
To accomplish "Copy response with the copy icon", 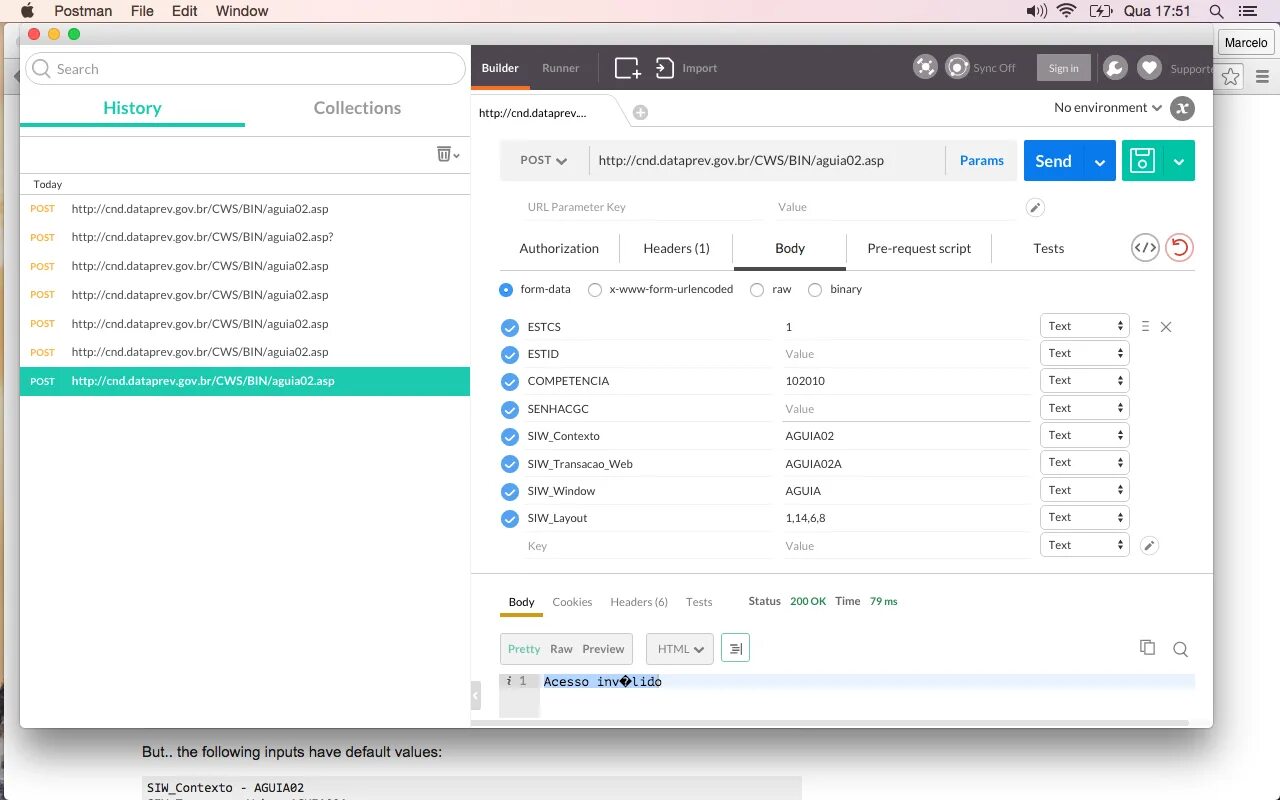I will pyautogui.click(x=1148, y=647).
